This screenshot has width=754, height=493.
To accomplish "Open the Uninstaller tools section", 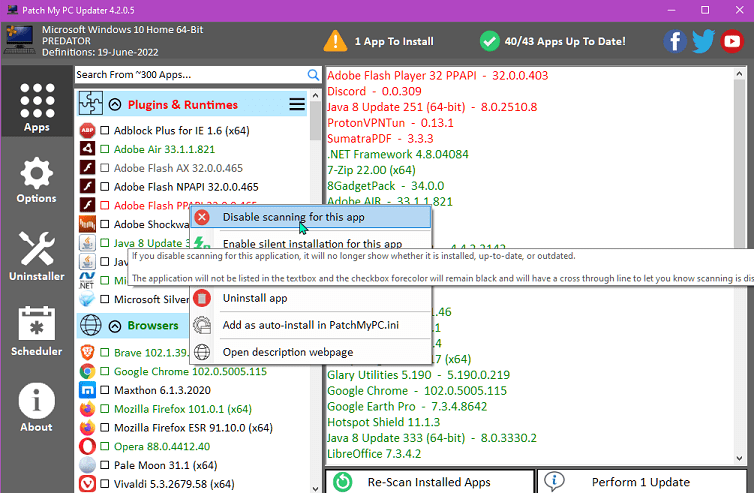I will coord(37,256).
